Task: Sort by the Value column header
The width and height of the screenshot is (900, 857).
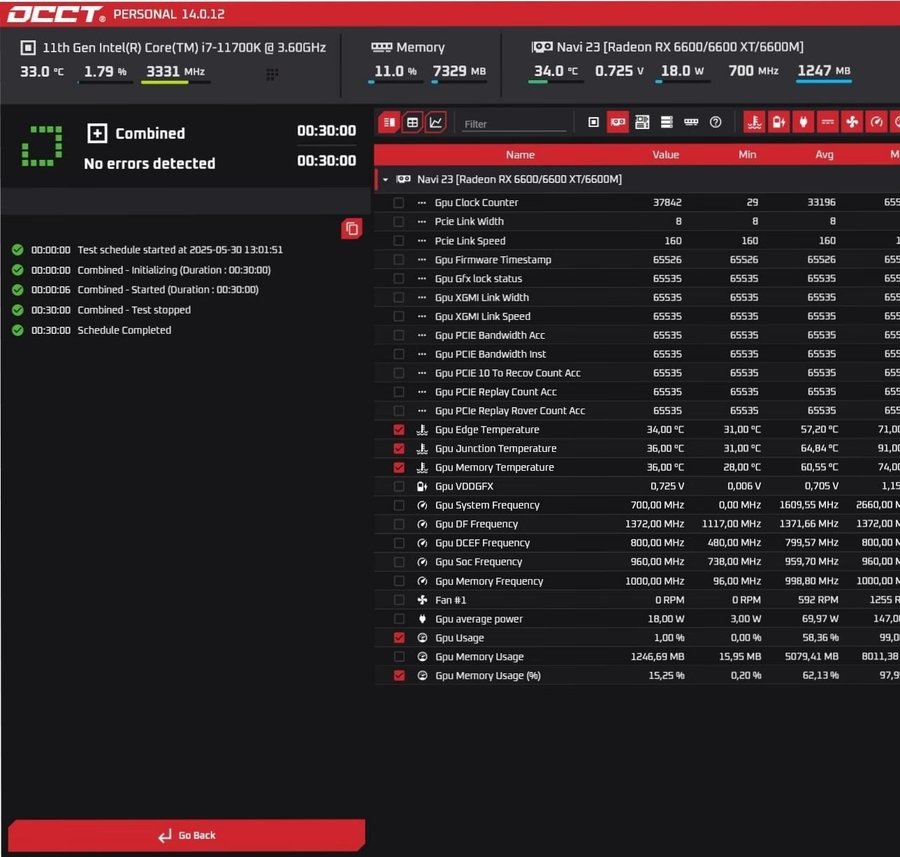Action: tap(665, 155)
